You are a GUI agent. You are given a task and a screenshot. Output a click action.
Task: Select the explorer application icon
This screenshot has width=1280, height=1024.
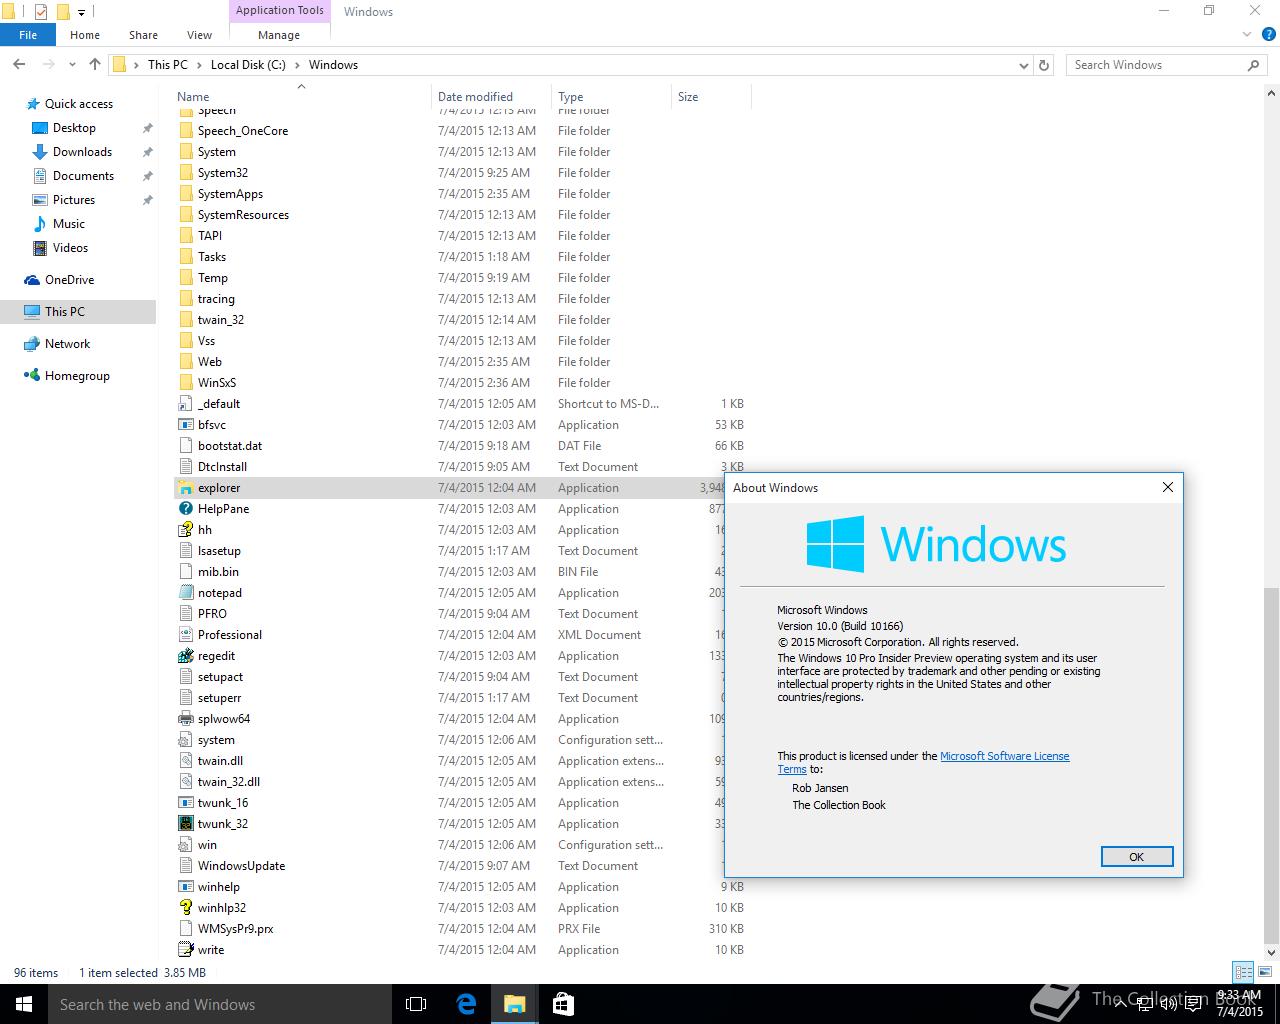[185, 488]
